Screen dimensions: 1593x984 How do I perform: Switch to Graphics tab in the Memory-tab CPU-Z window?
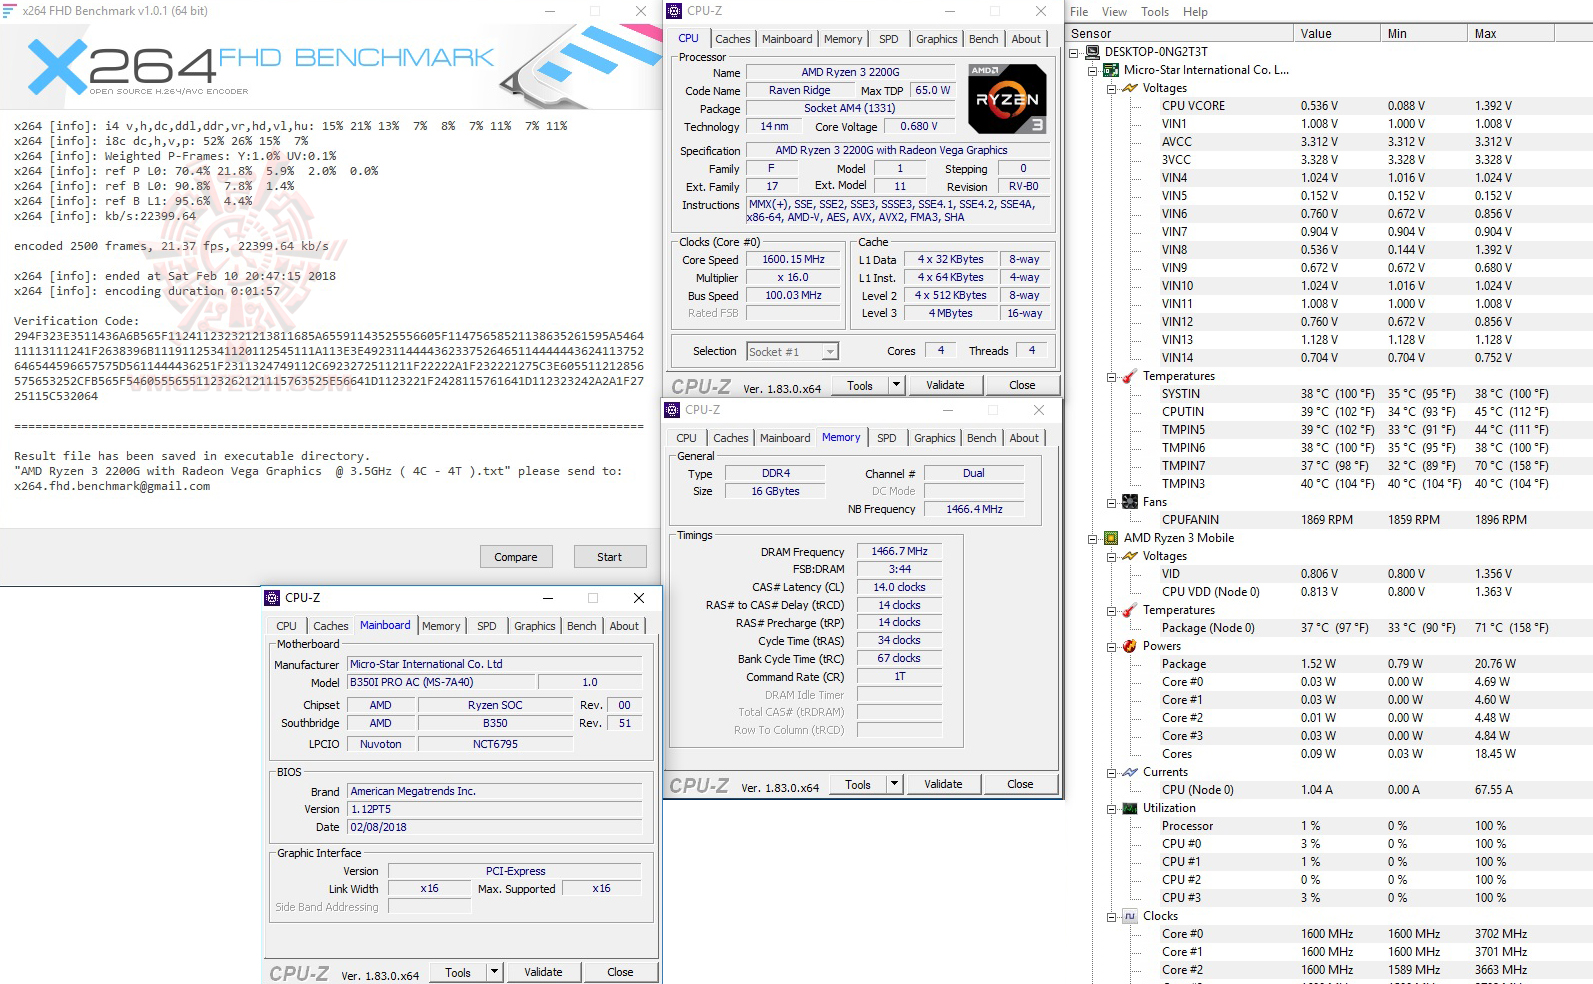point(935,438)
